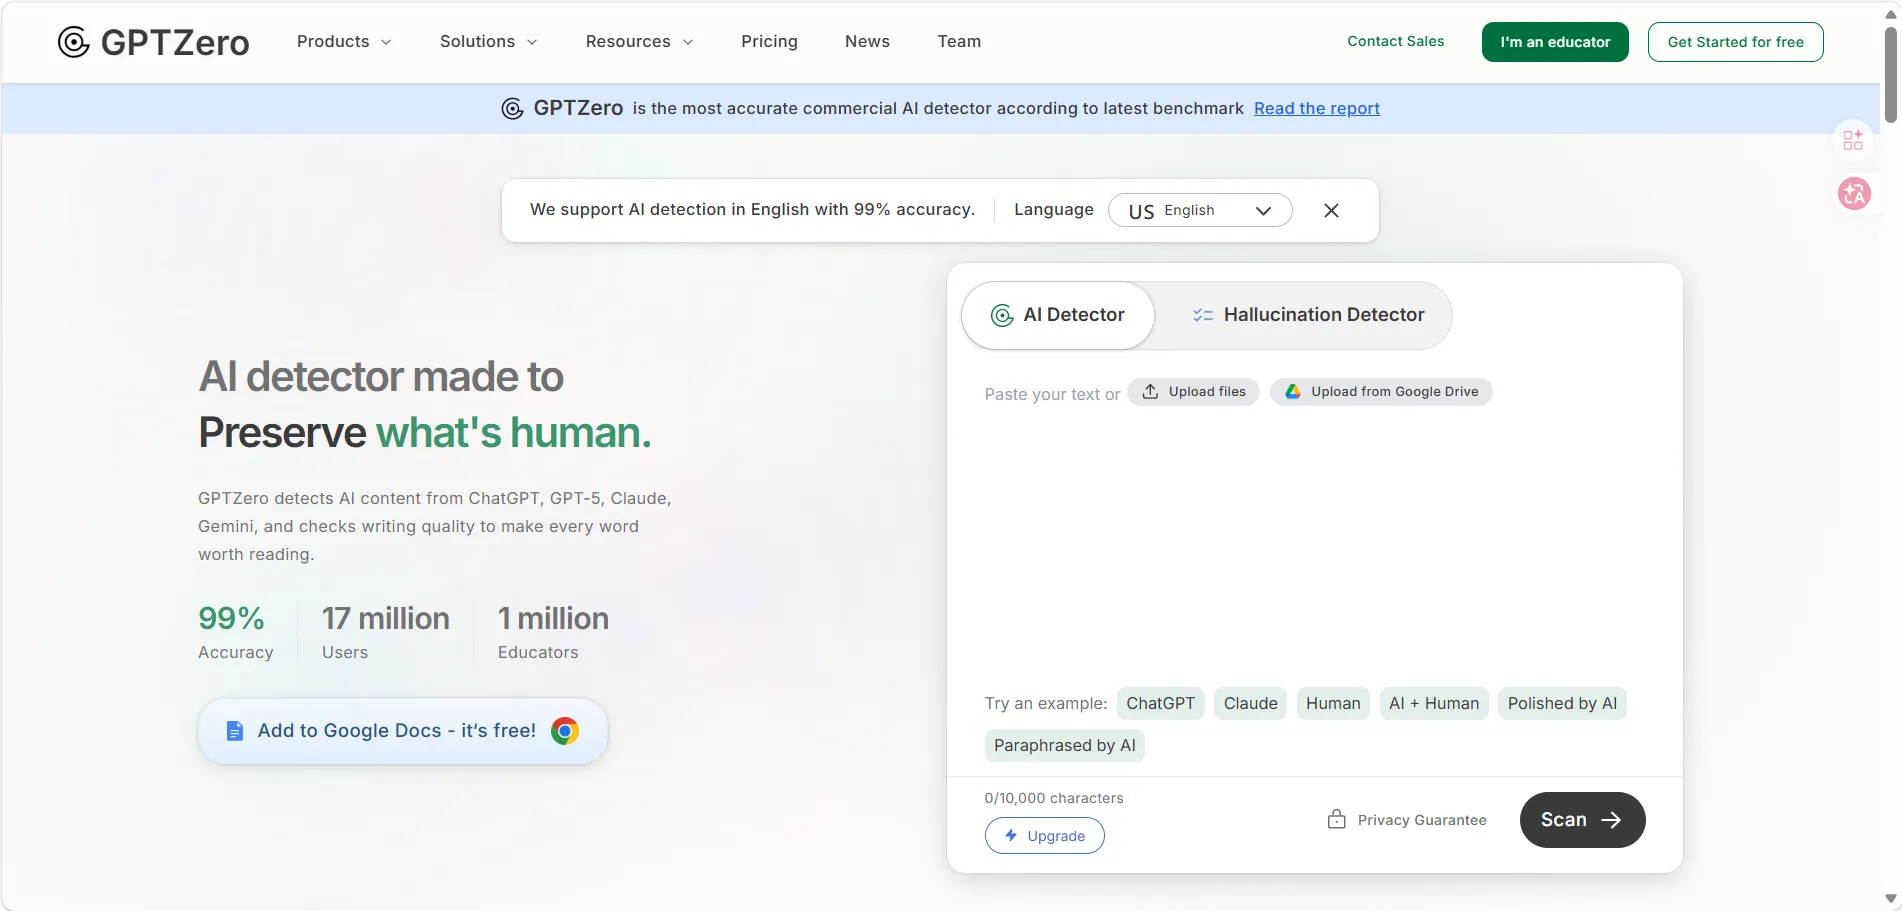
Task: Click the Upload files button
Action: click(x=1194, y=391)
